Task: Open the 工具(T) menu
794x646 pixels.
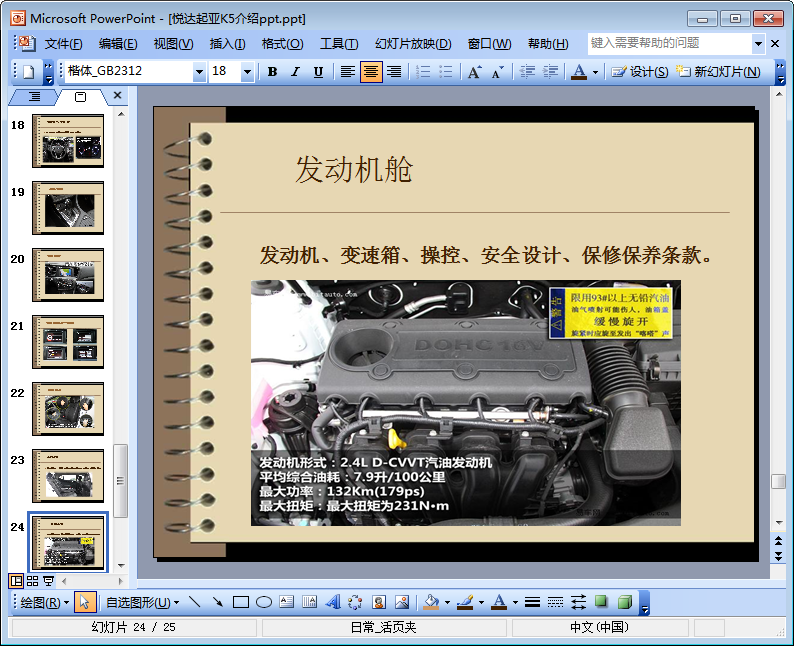Action: coord(339,44)
